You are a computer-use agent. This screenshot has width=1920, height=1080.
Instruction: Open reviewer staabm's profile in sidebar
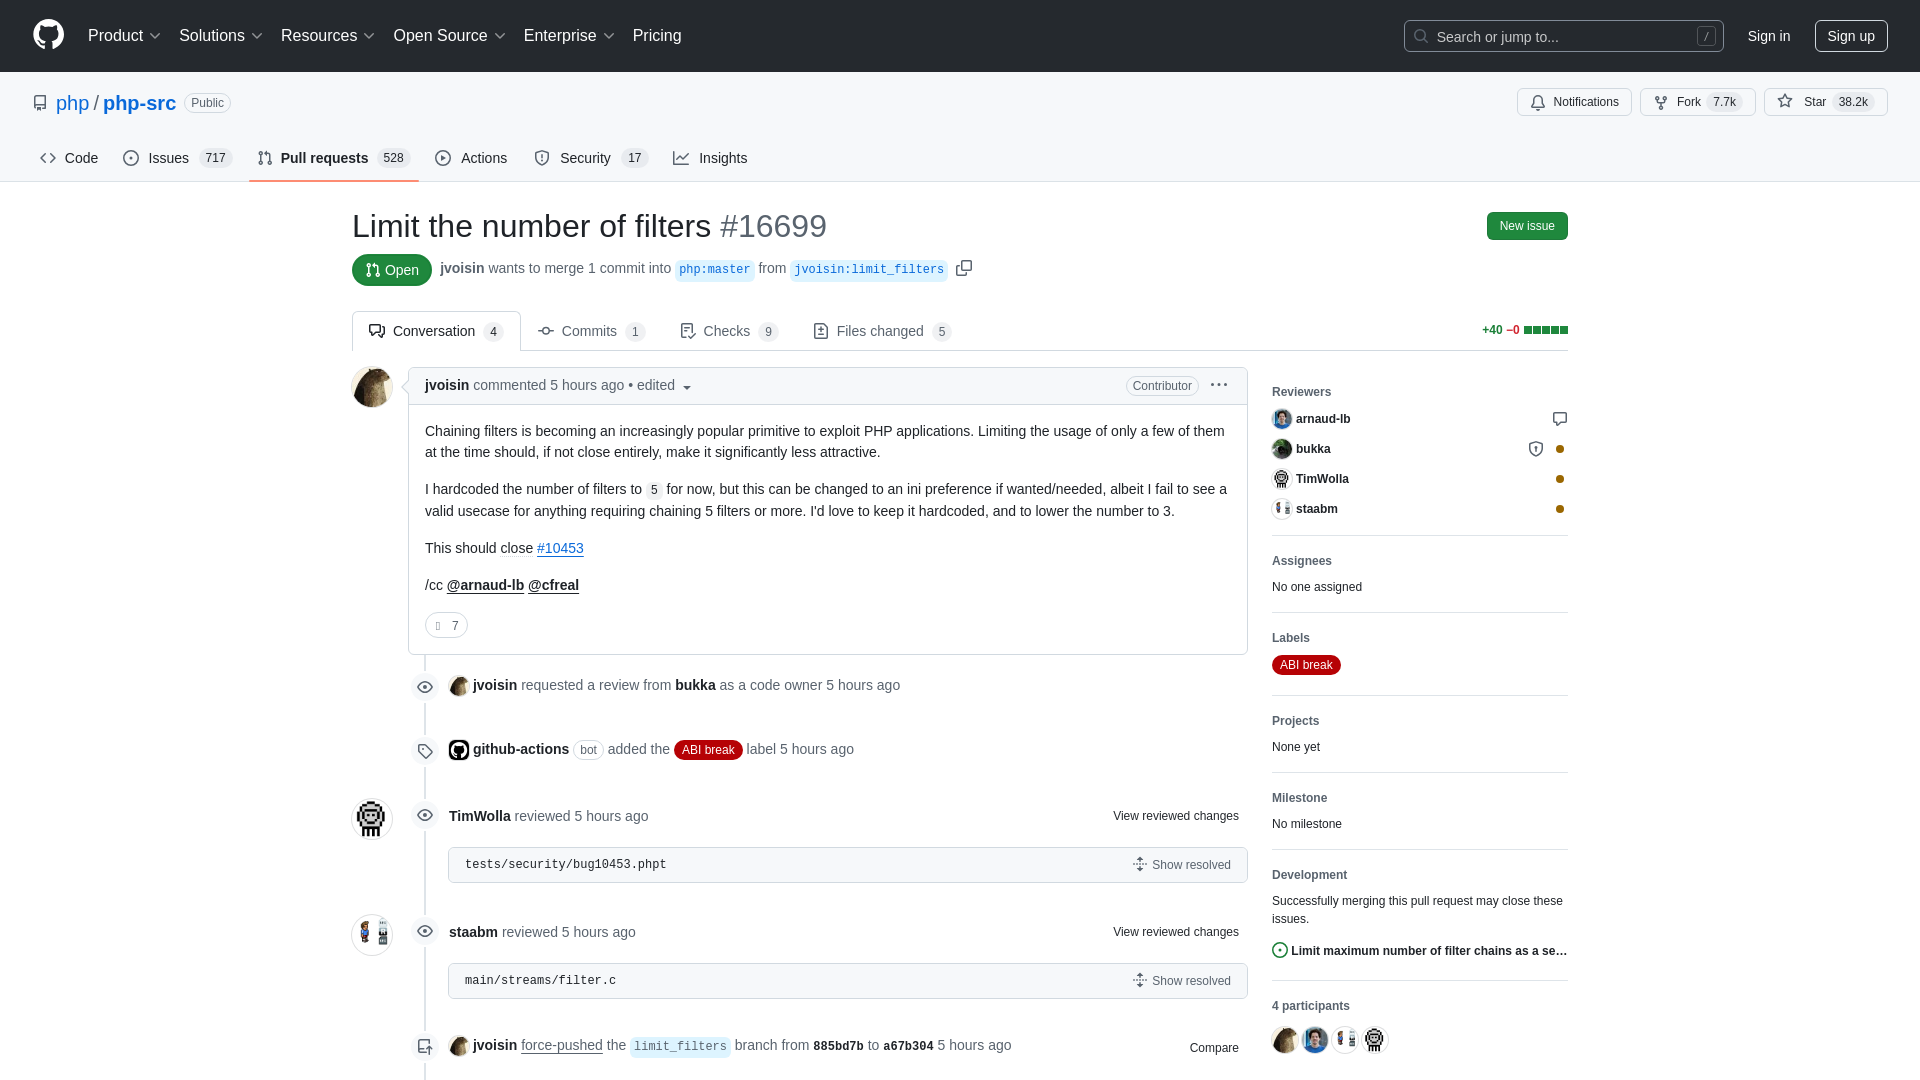tap(1316, 509)
